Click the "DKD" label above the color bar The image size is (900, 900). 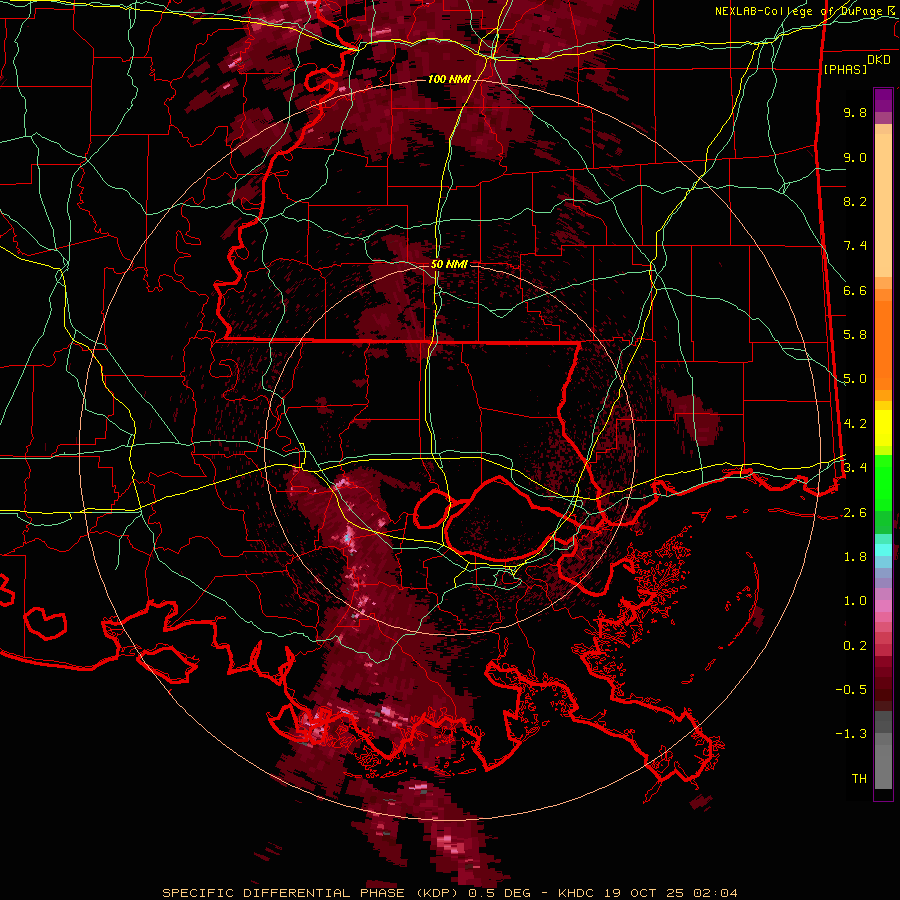point(879,60)
